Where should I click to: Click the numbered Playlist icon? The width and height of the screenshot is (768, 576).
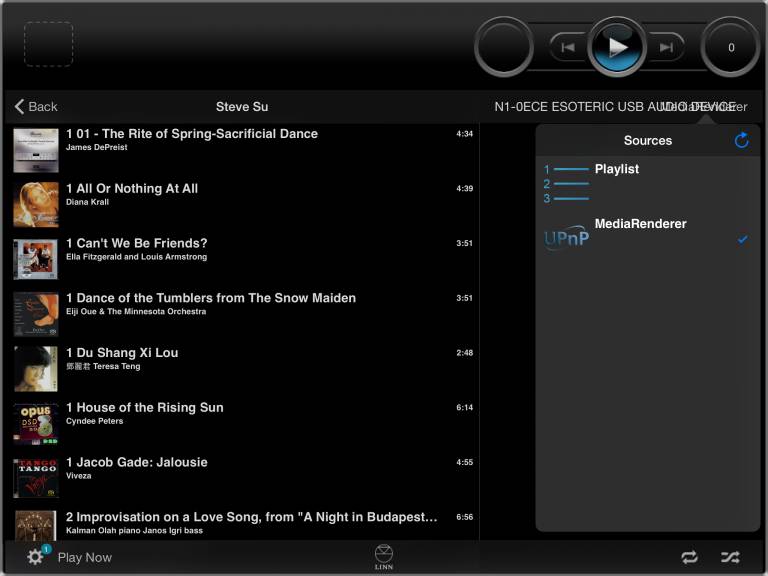(x=566, y=184)
